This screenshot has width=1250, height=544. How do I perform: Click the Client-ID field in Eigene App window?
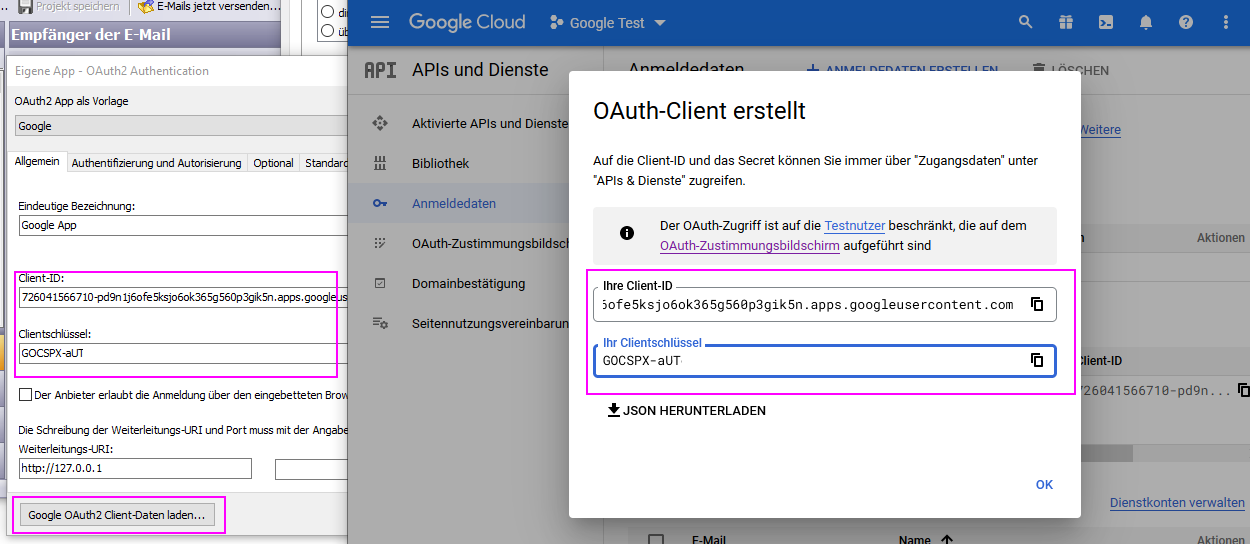pos(183,297)
